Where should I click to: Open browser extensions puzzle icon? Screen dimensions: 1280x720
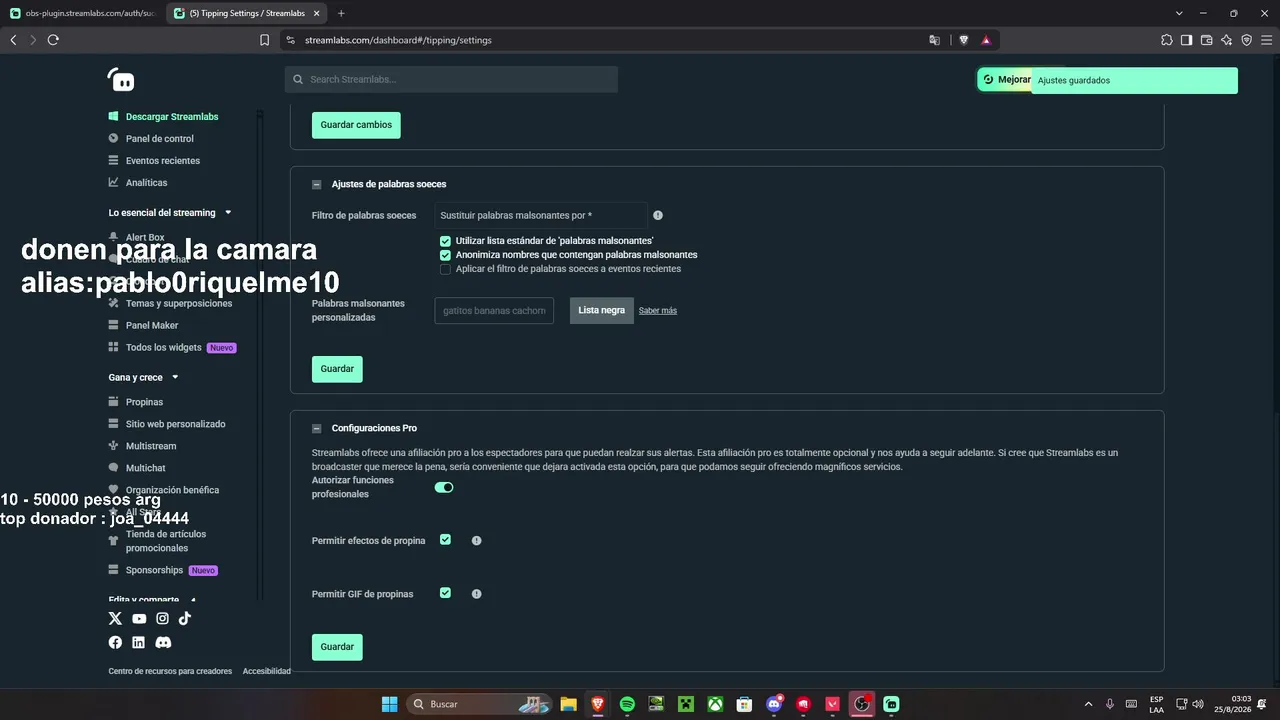1167,40
